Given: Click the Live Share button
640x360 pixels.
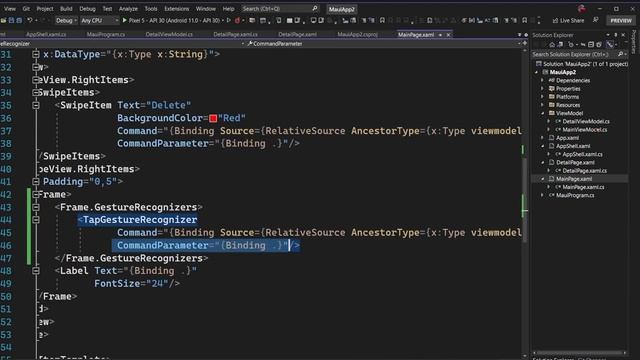Looking at the screenshot, I should tap(568, 20).
